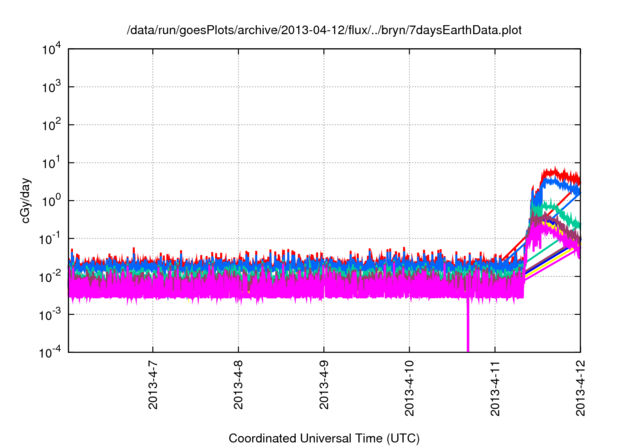Click the 10^-2 y-axis tick label

[50, 277]
